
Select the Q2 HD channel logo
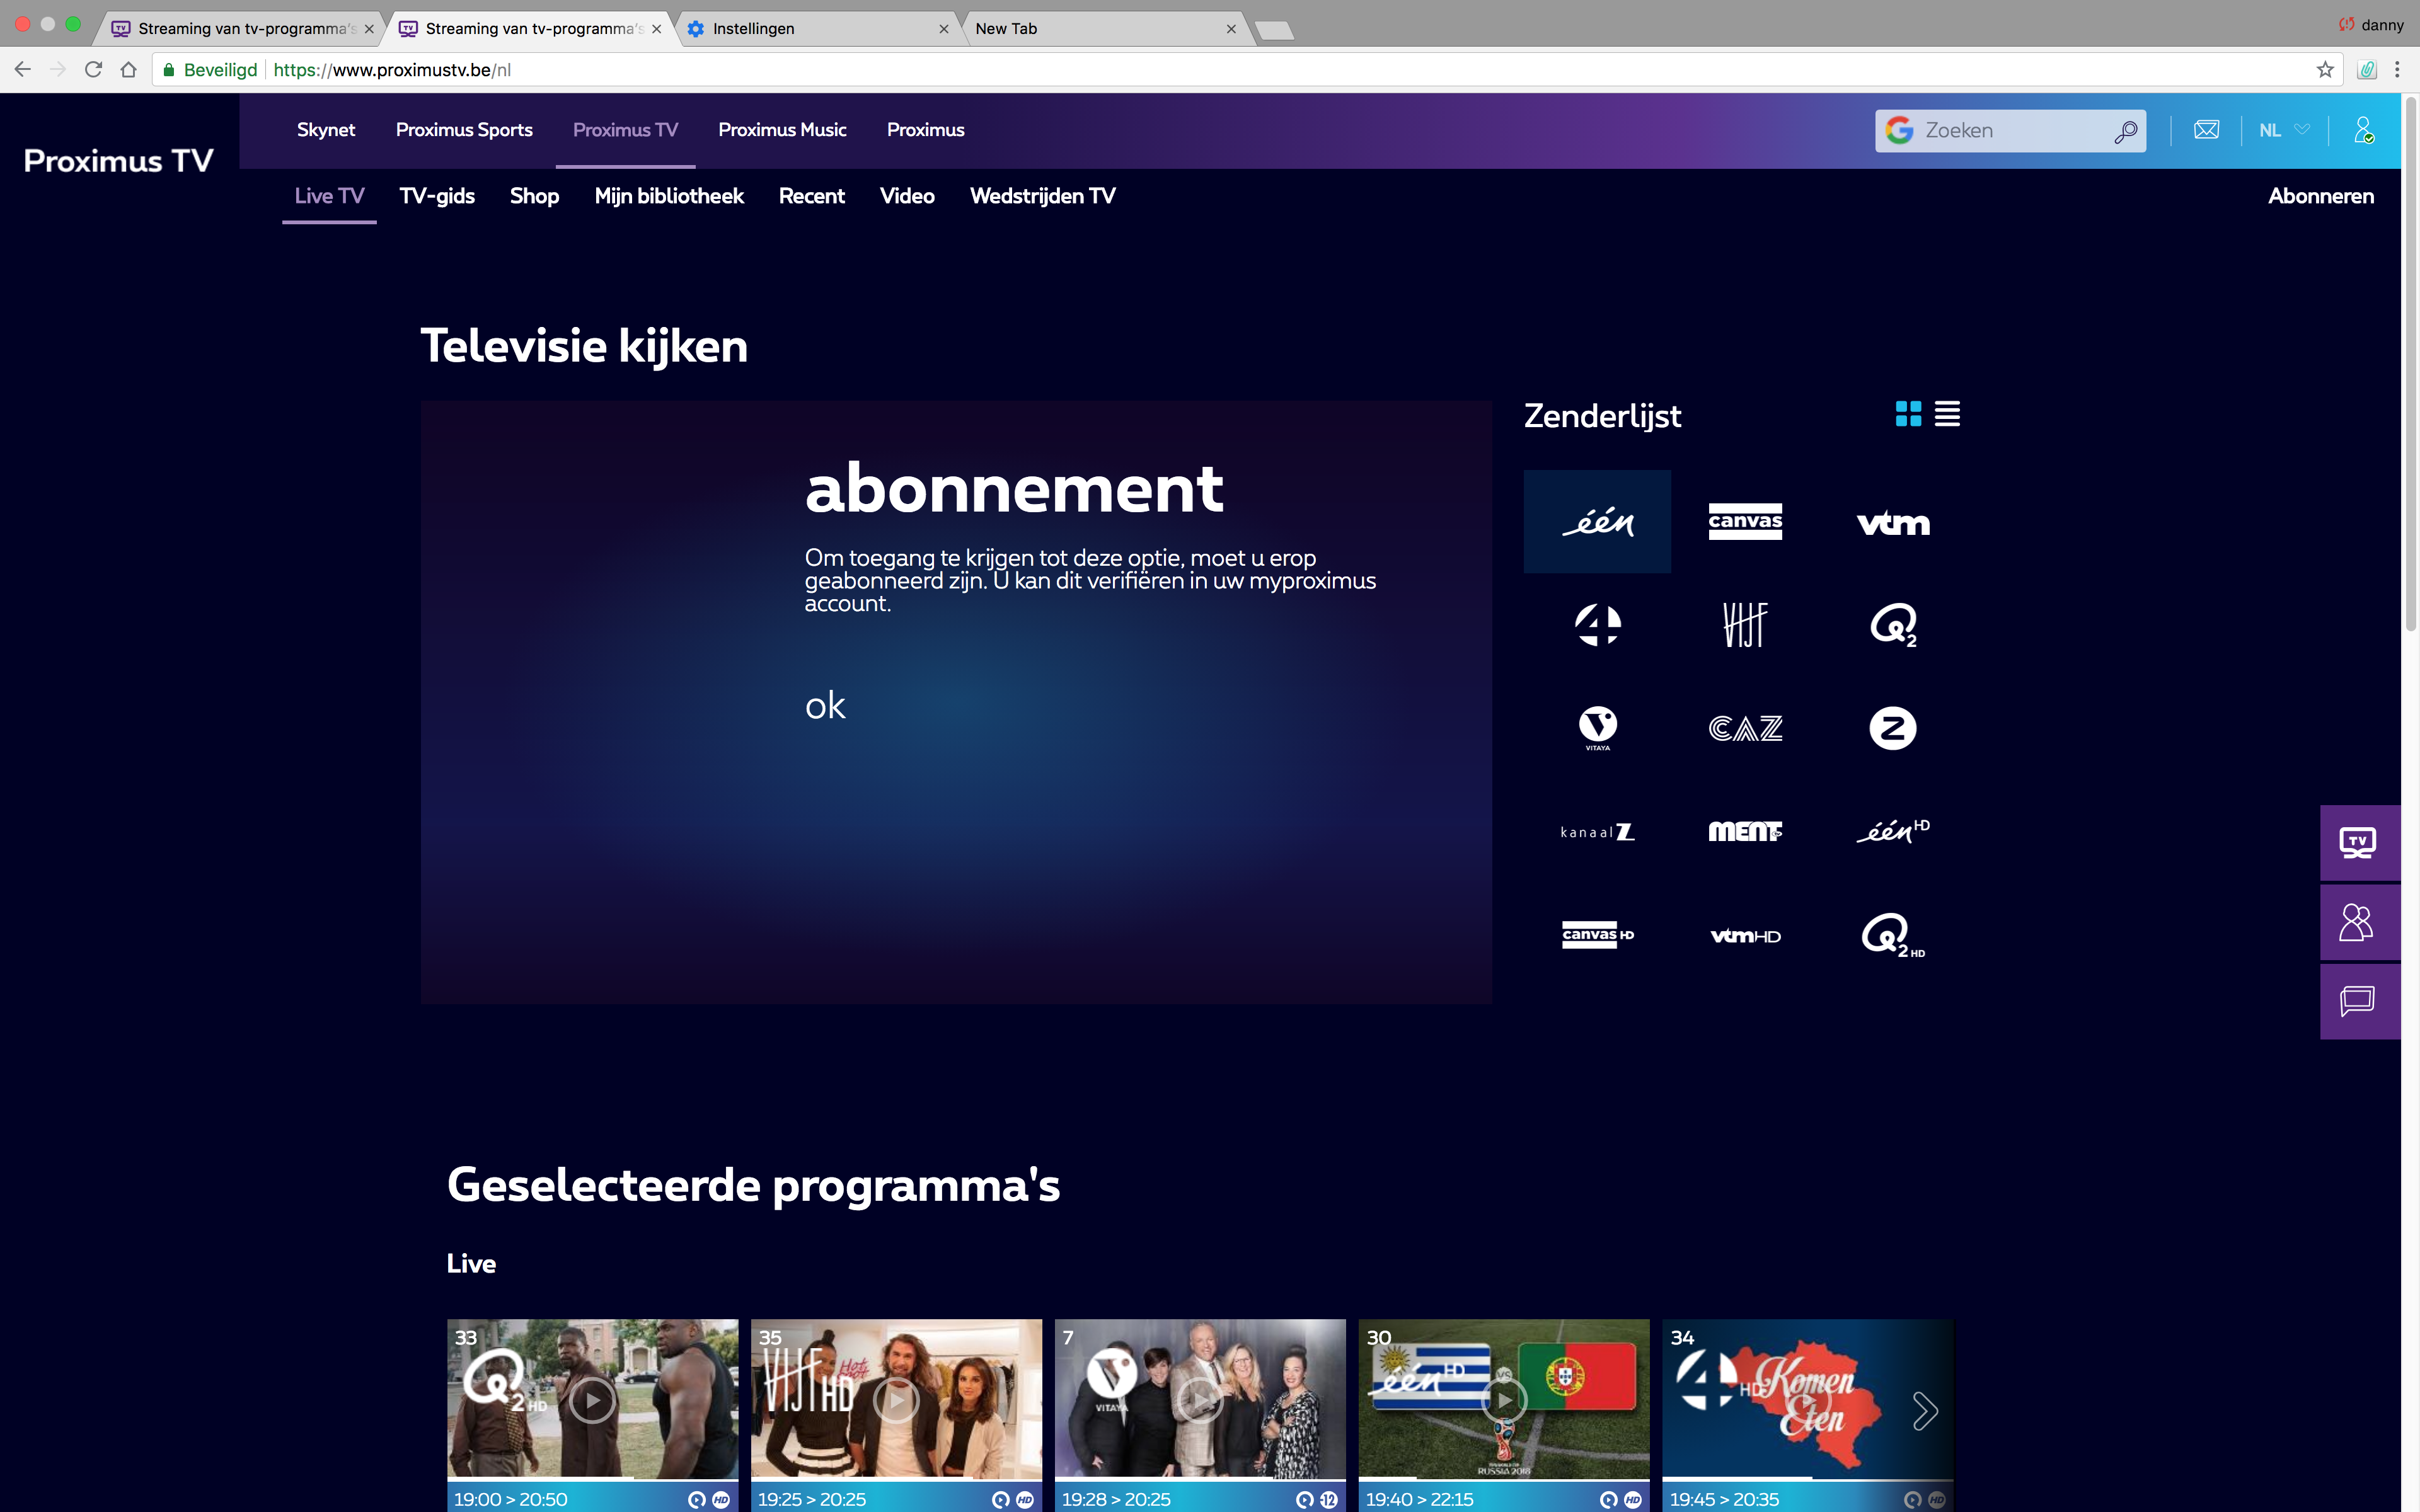pos(1893,936)
